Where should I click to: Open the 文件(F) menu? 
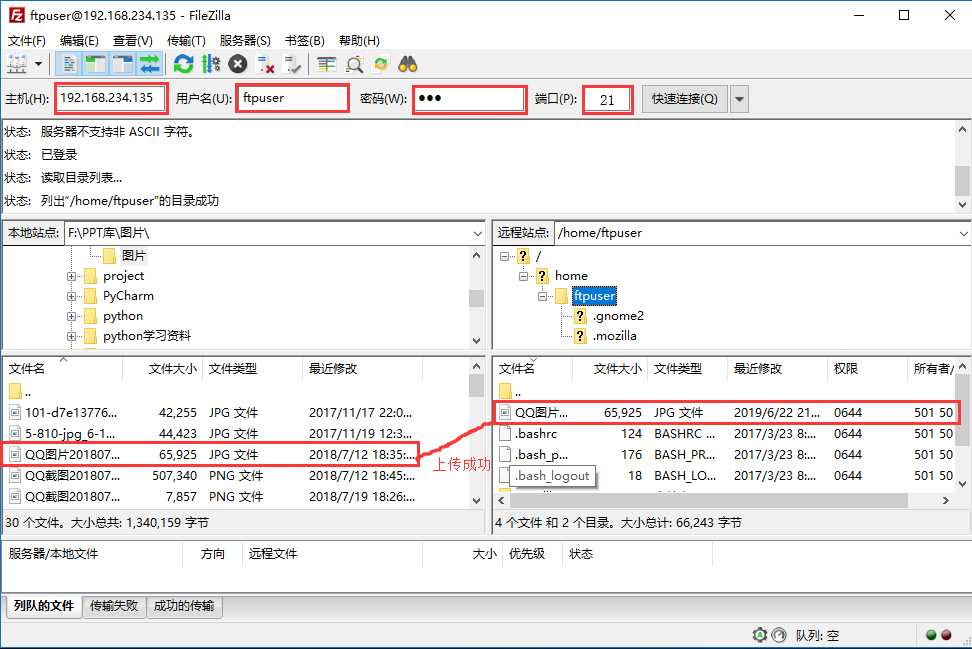[27, 41]
